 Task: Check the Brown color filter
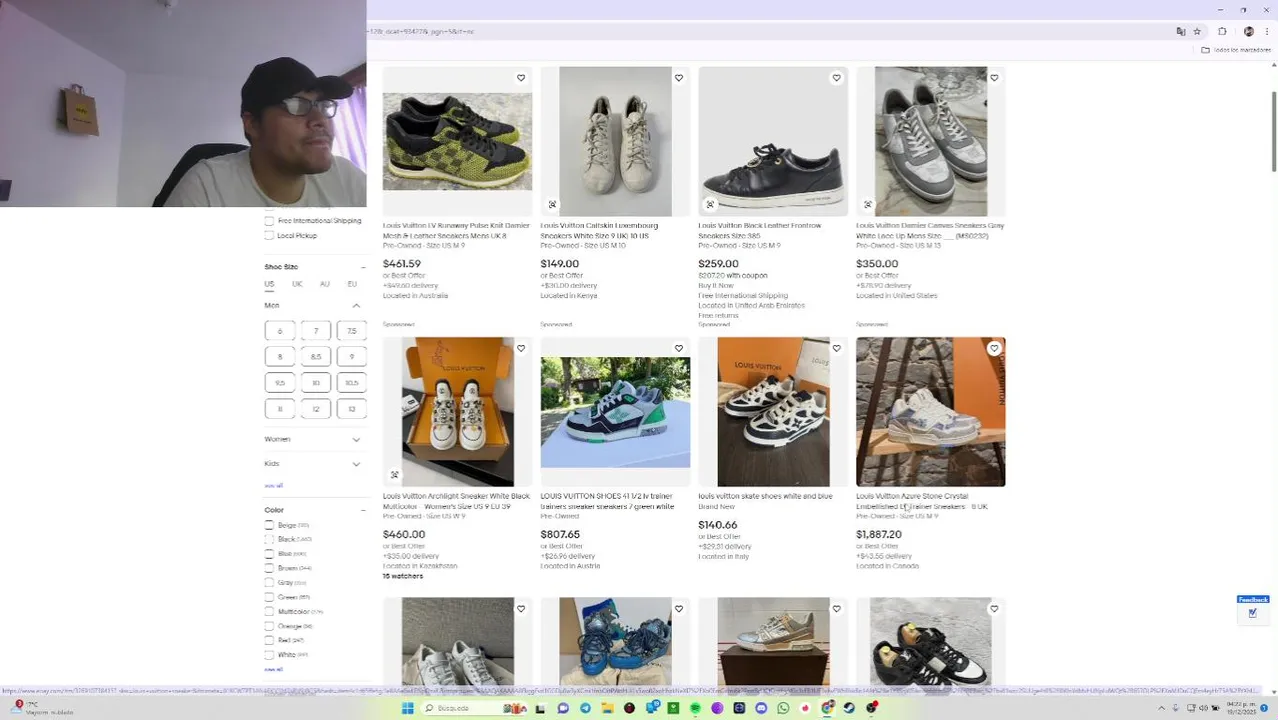click(x=269, y=568)
